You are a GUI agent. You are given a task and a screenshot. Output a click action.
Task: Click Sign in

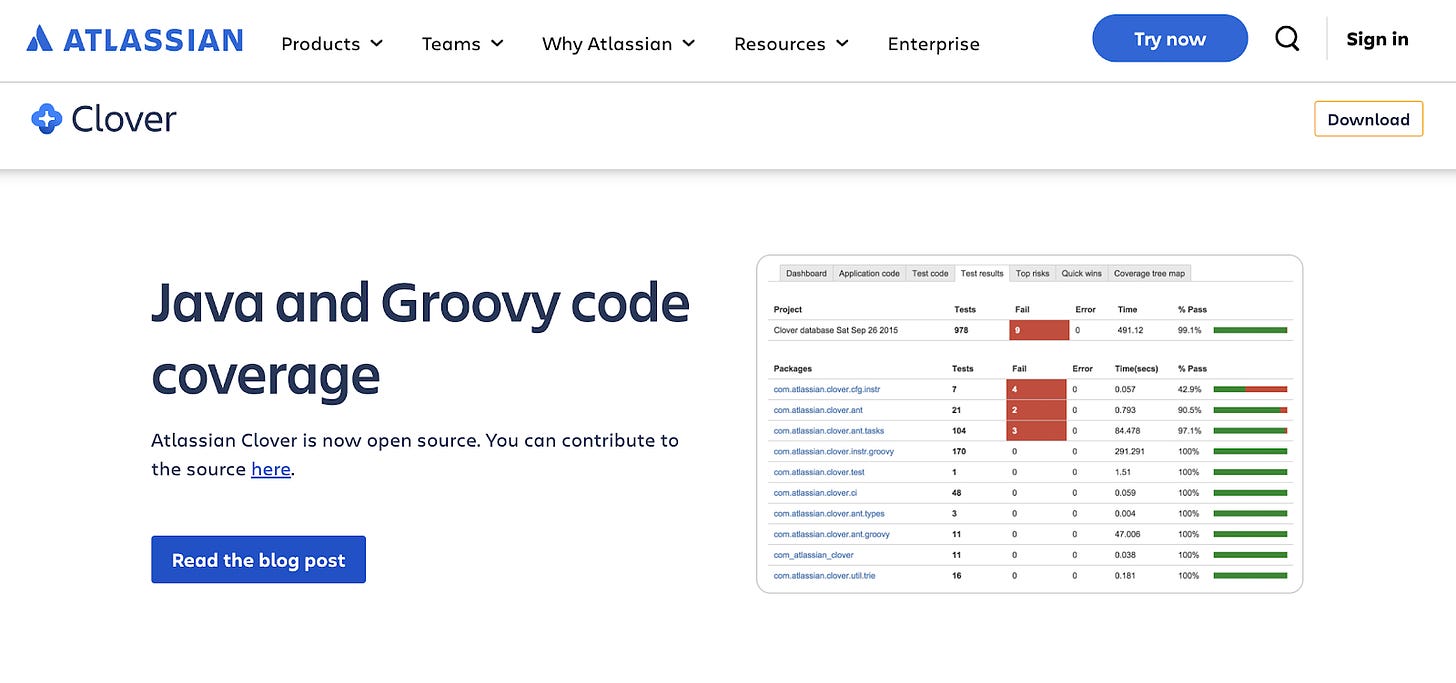pos(1377,39)
